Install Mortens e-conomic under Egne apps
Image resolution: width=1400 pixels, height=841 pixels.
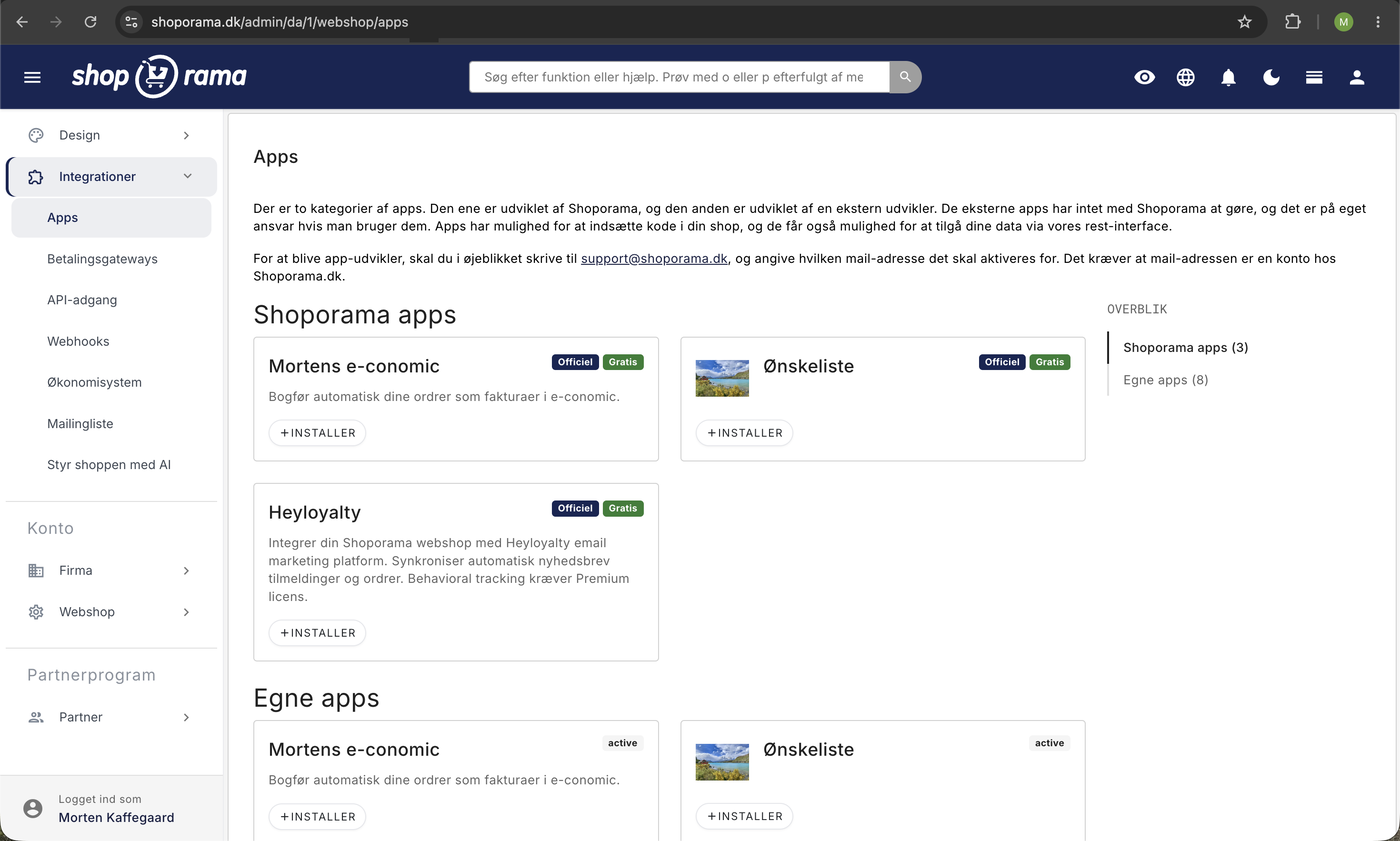[x=318, y=817]
